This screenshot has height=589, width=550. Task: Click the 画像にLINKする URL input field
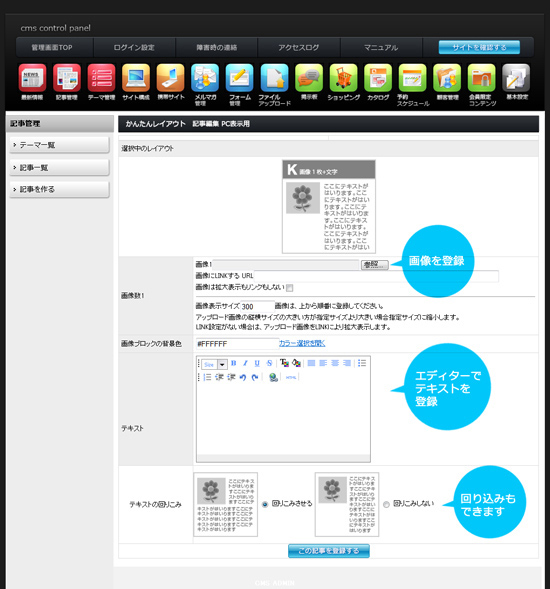pos(376,276)
